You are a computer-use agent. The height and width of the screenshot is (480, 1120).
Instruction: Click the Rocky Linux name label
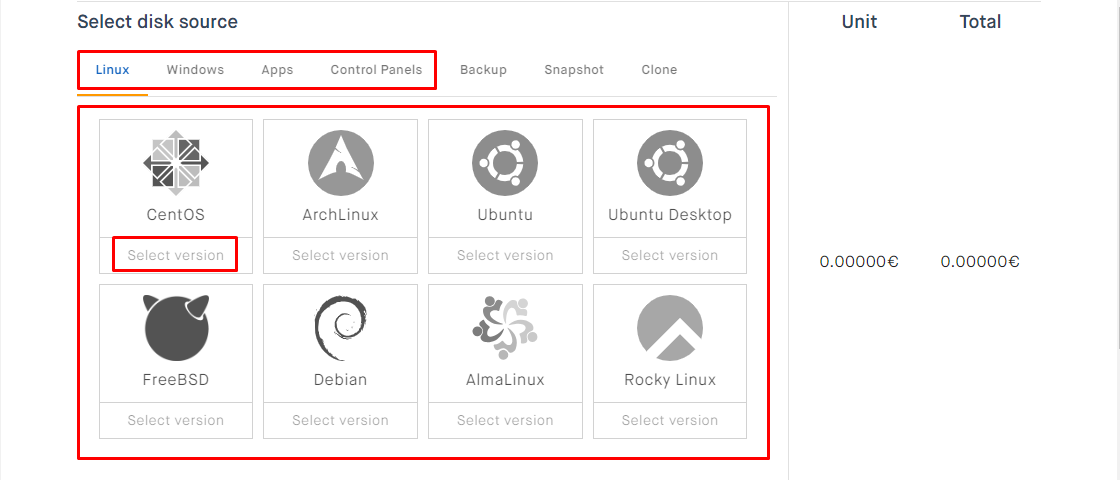(x=670, y=380)
